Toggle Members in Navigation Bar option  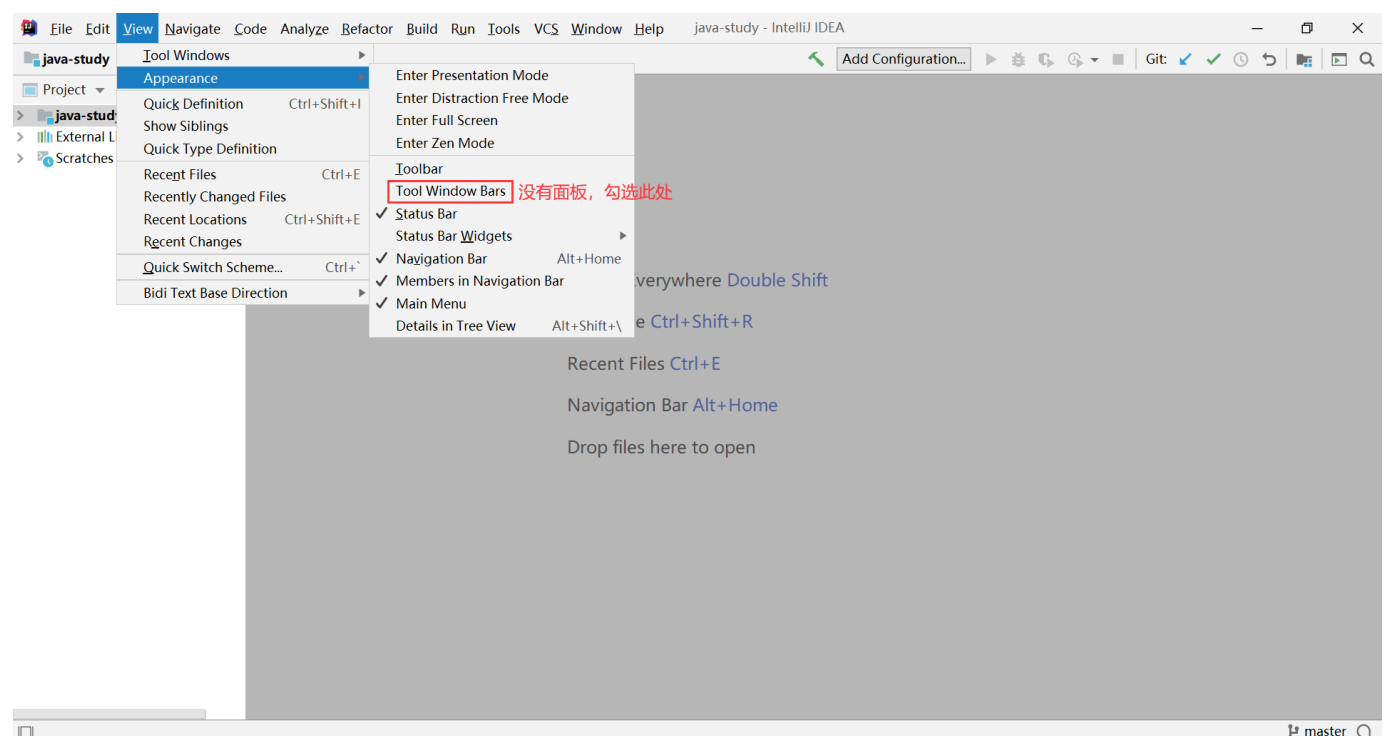tap(502, 281)
